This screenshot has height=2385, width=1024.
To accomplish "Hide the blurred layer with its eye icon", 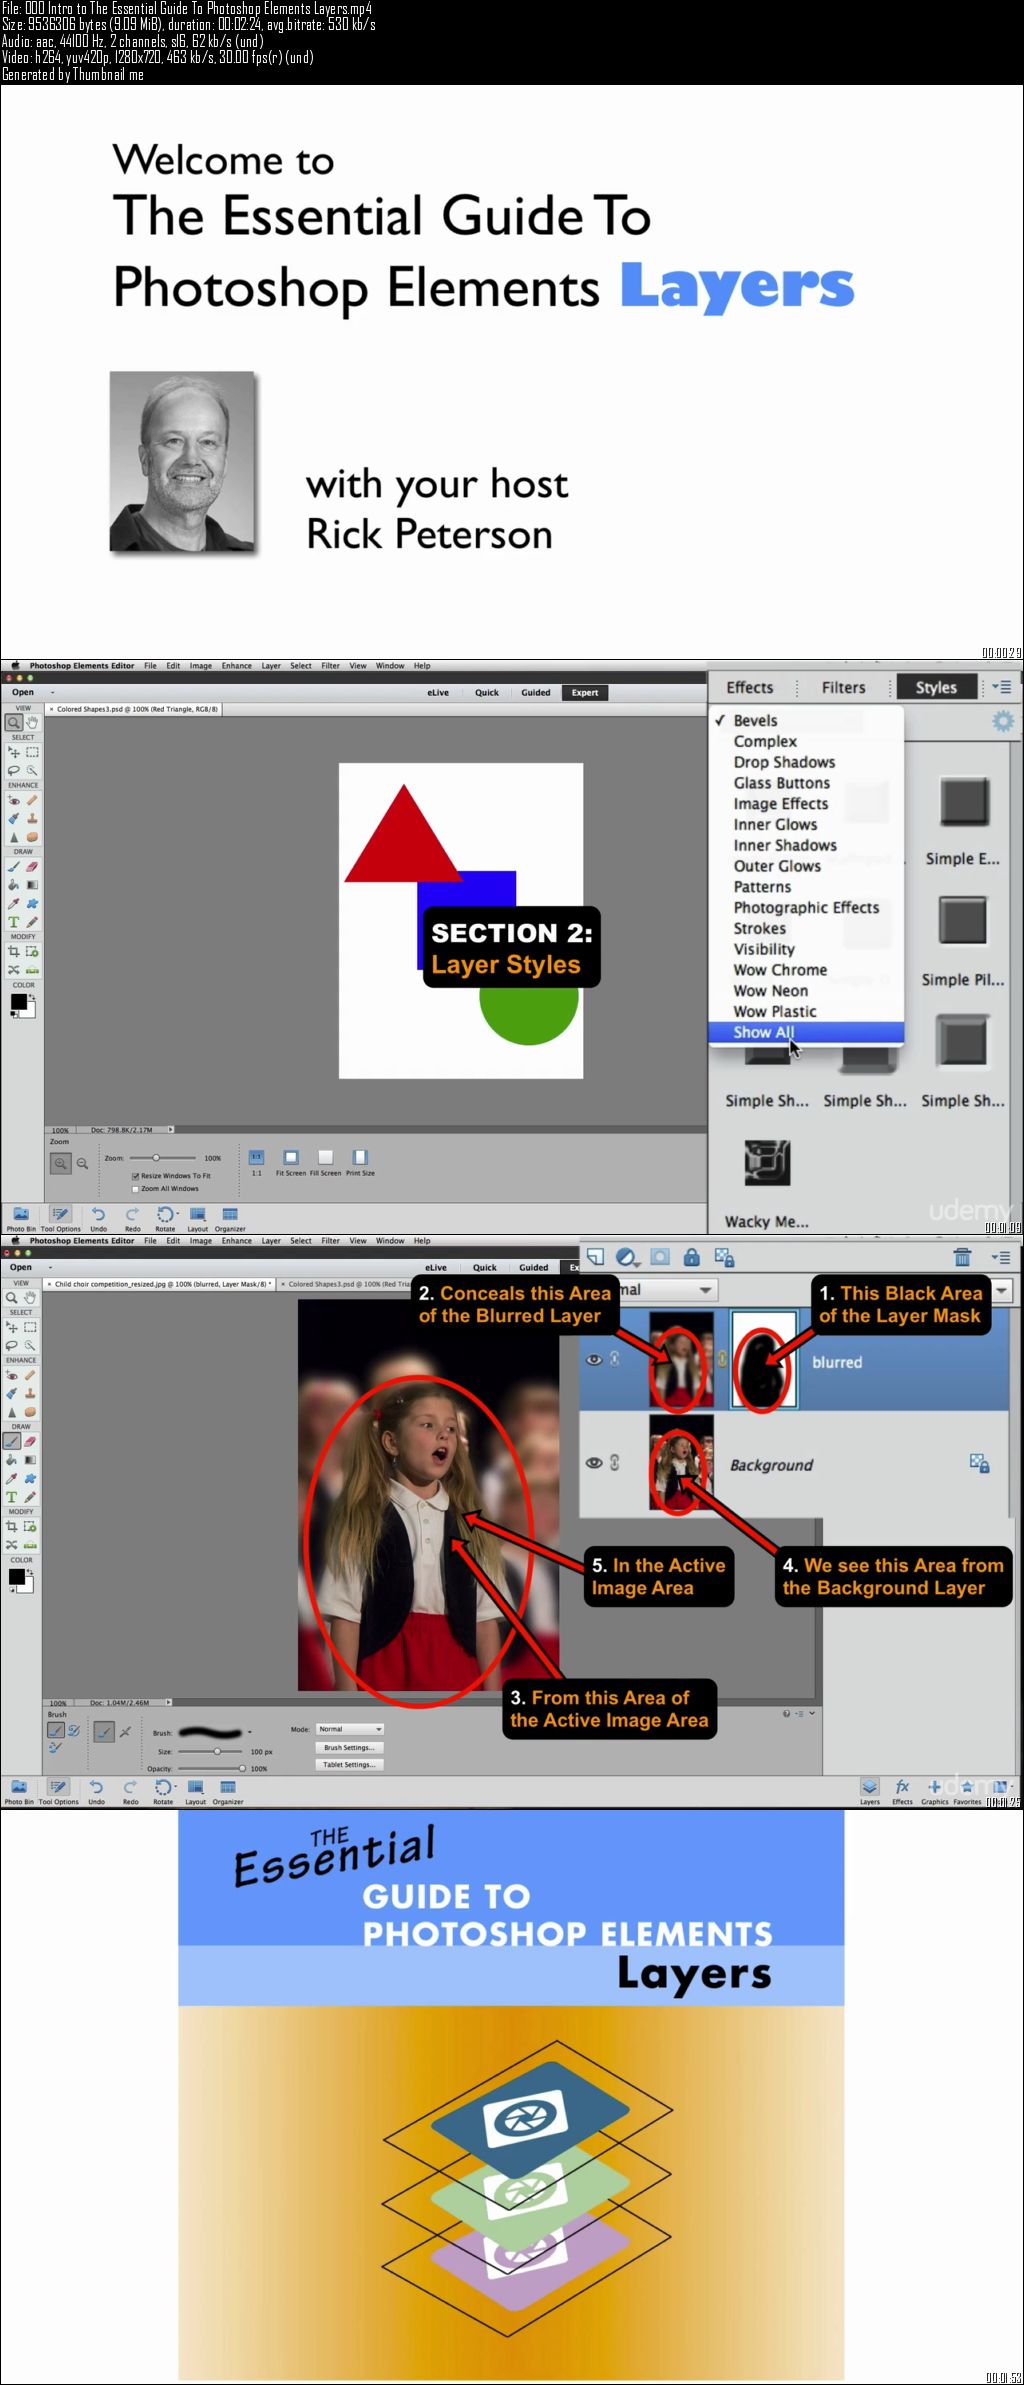I will pos(594,1359).
